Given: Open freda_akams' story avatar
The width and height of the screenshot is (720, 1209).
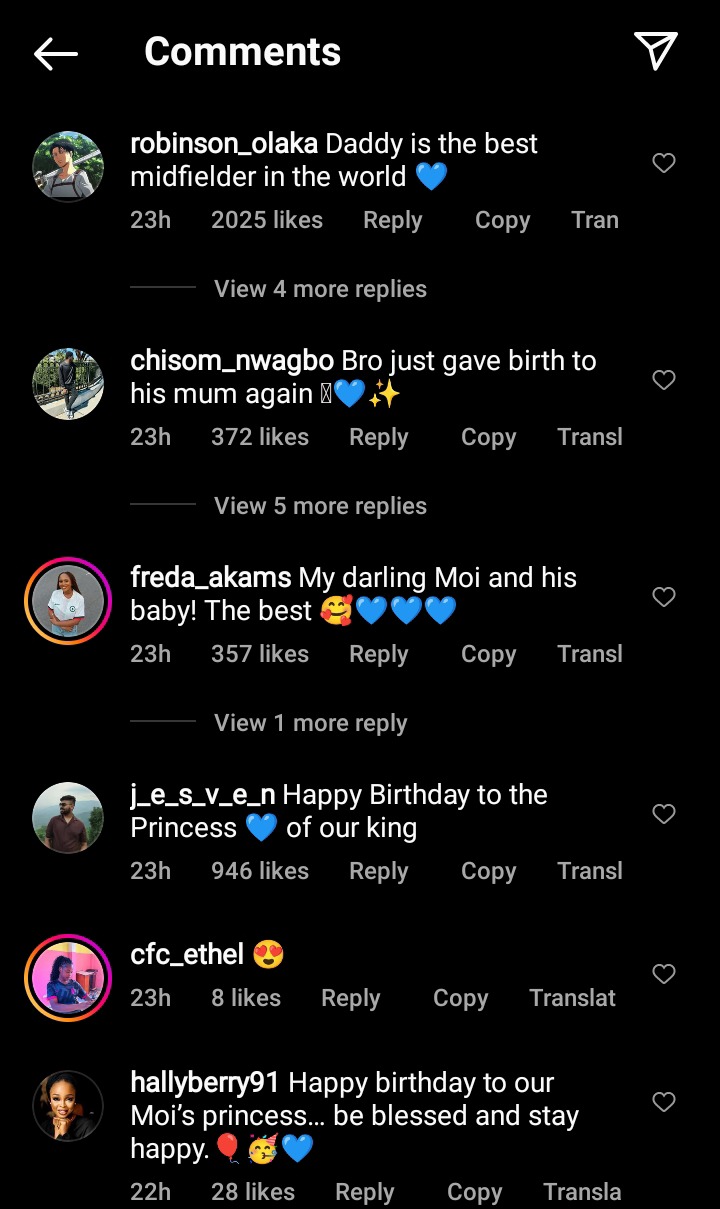Looking at the screenshot, I should (x=68, y=601).
